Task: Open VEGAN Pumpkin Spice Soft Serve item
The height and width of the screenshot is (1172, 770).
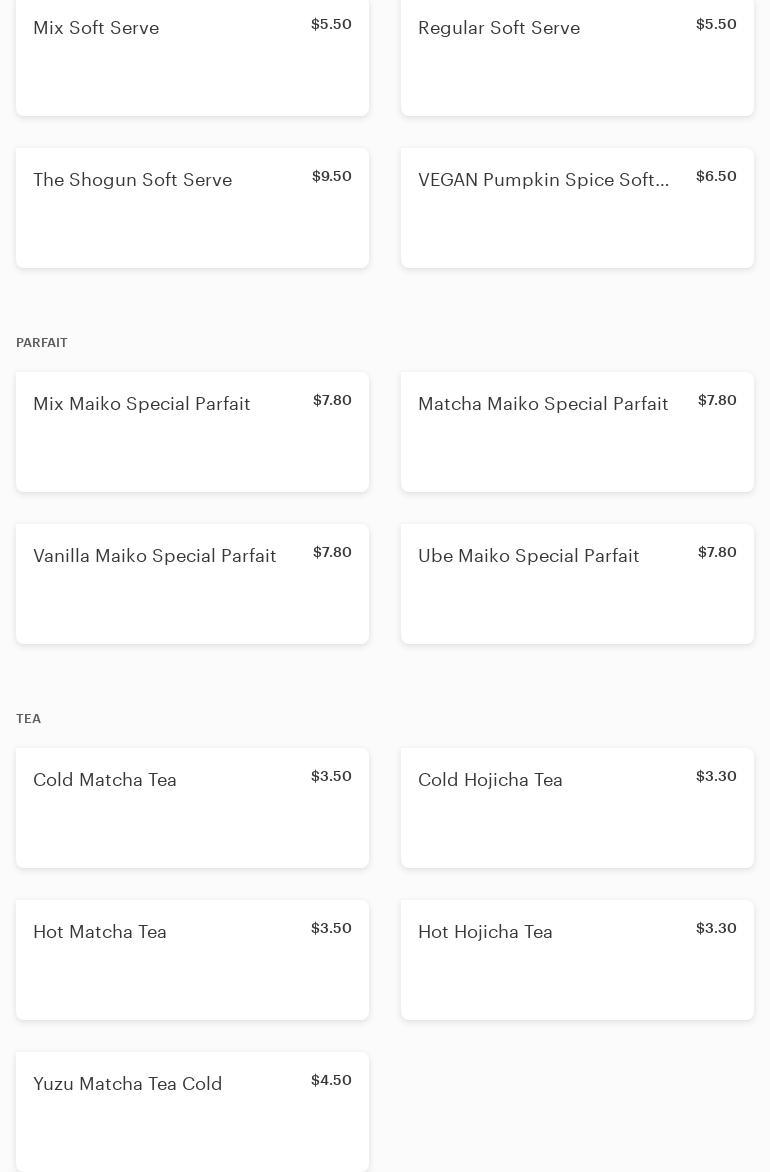Action: coord(577,208)
